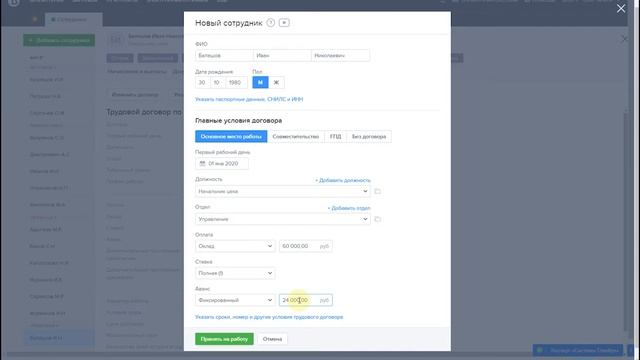
Task: Click the Отмена button
Action: [272, 339]
